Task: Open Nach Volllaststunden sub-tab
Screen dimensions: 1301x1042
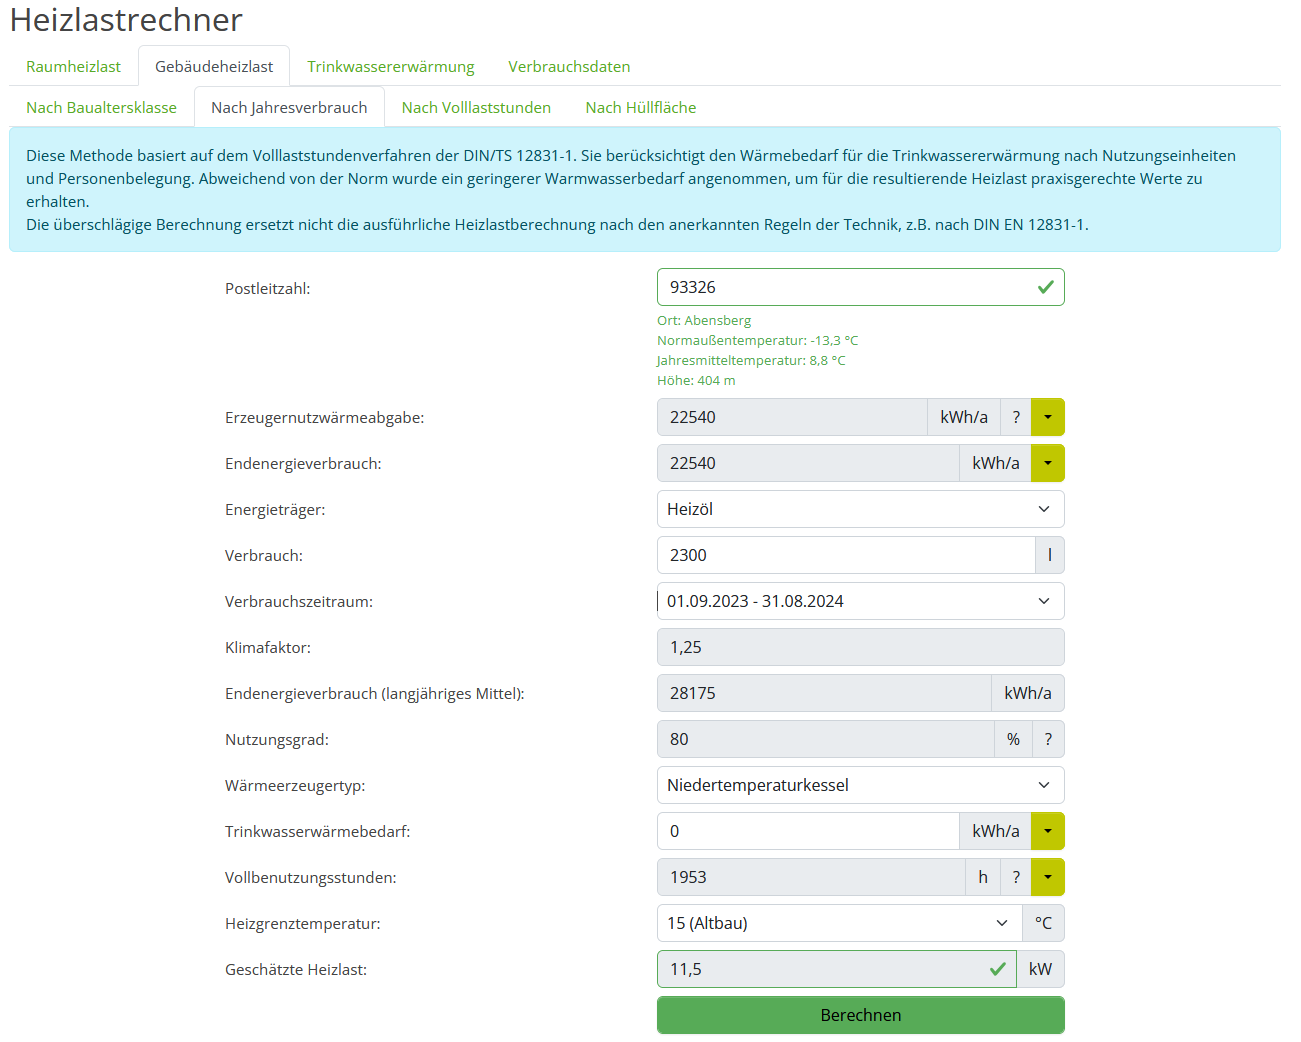Action: point(476,107)
